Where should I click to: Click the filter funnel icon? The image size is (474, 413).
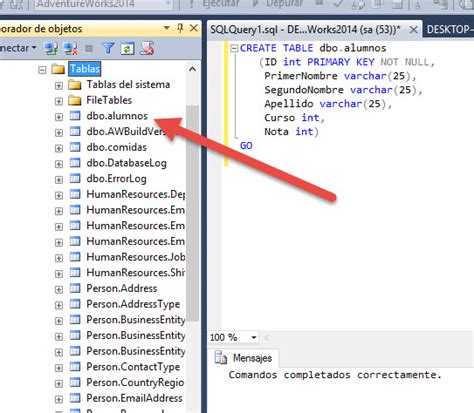(x=108, y=49)
